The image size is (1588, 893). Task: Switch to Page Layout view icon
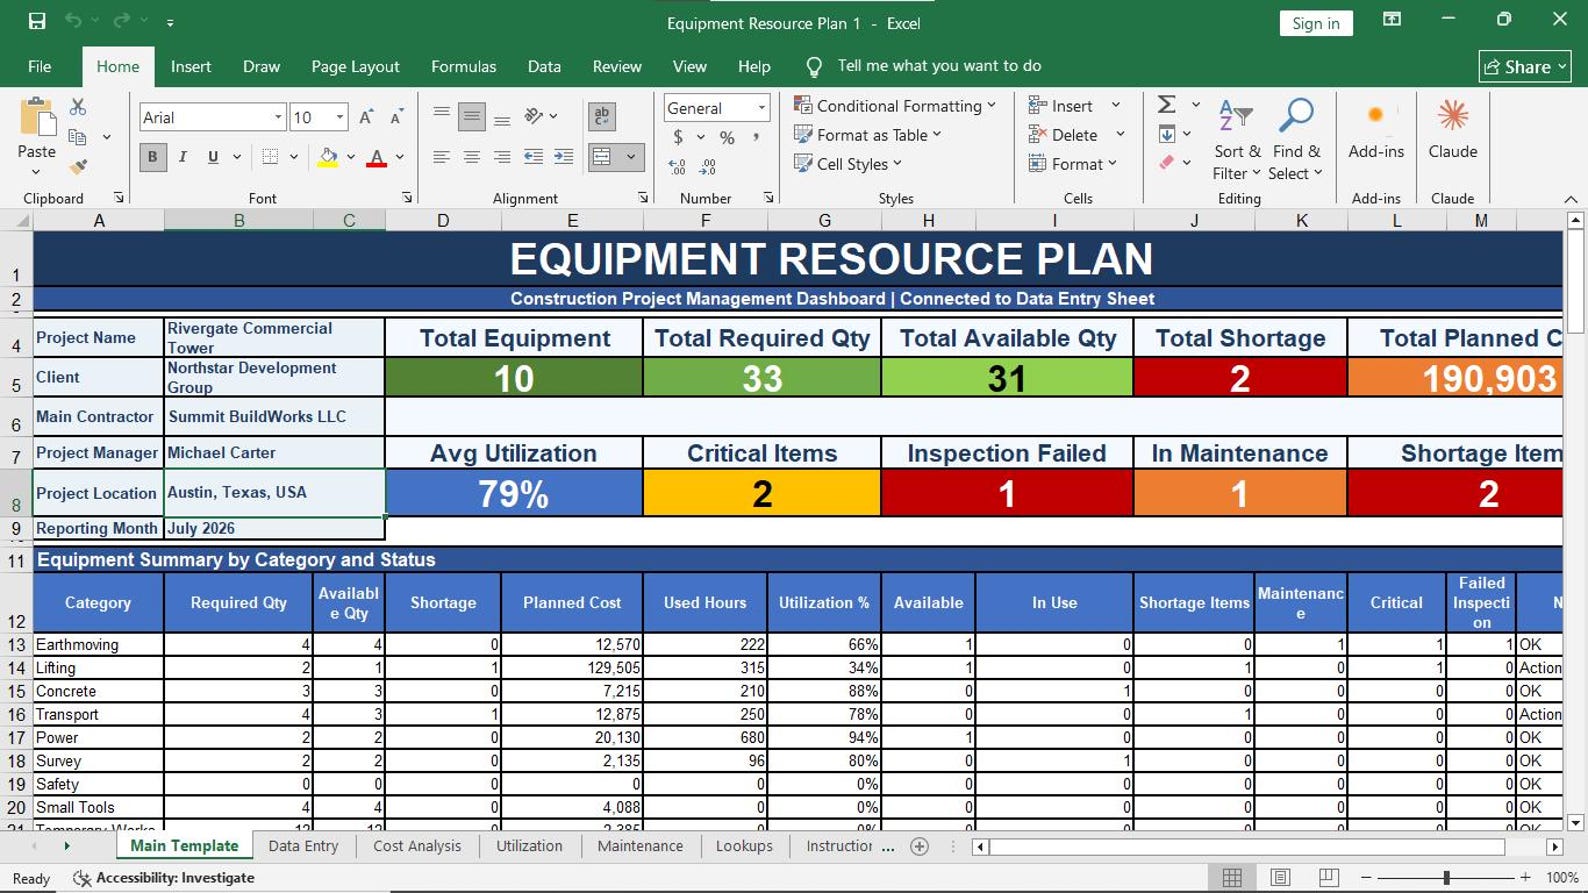click(x=1280, y=878)
